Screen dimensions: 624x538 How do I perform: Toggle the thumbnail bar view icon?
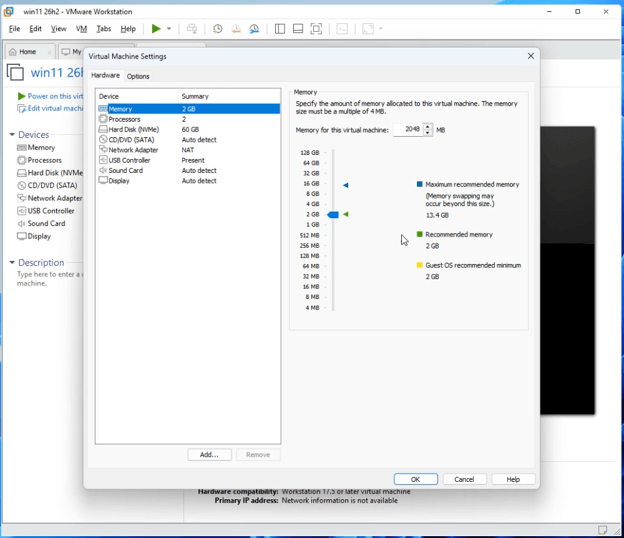click(x=298, y=29)
